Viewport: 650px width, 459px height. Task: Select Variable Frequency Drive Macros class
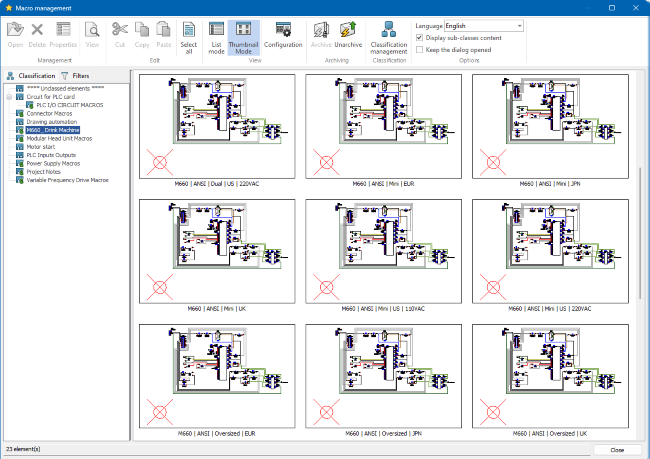tap(67, 180)
